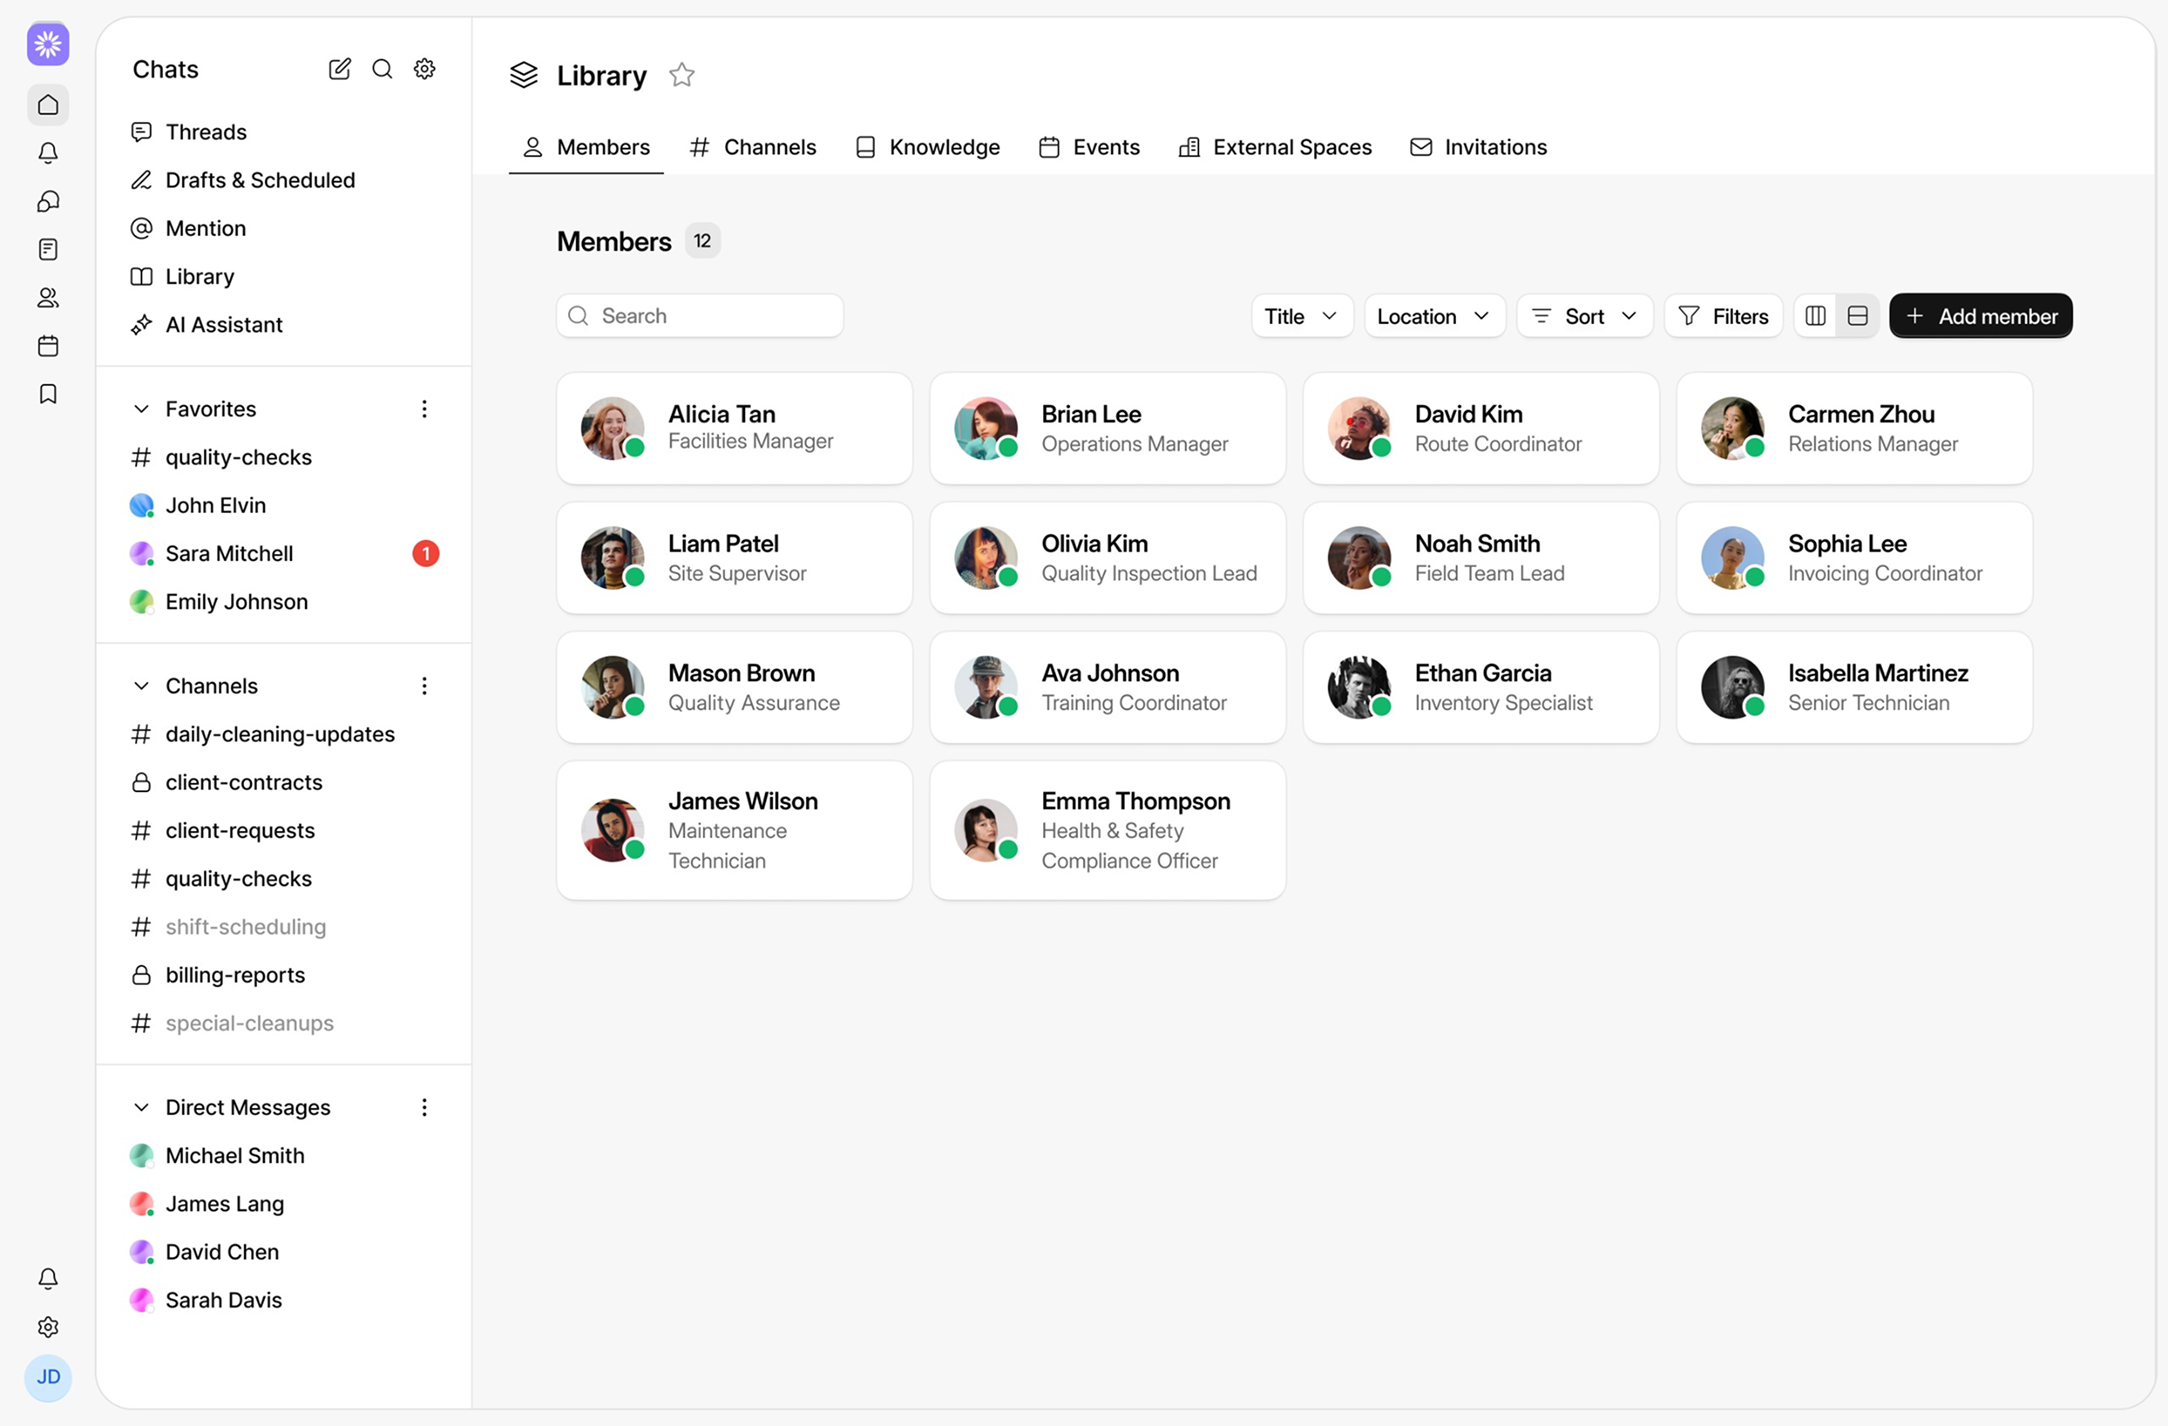Open the Filters panel
Viewport: 2168px width, 1426px height.
[1724, 315]
